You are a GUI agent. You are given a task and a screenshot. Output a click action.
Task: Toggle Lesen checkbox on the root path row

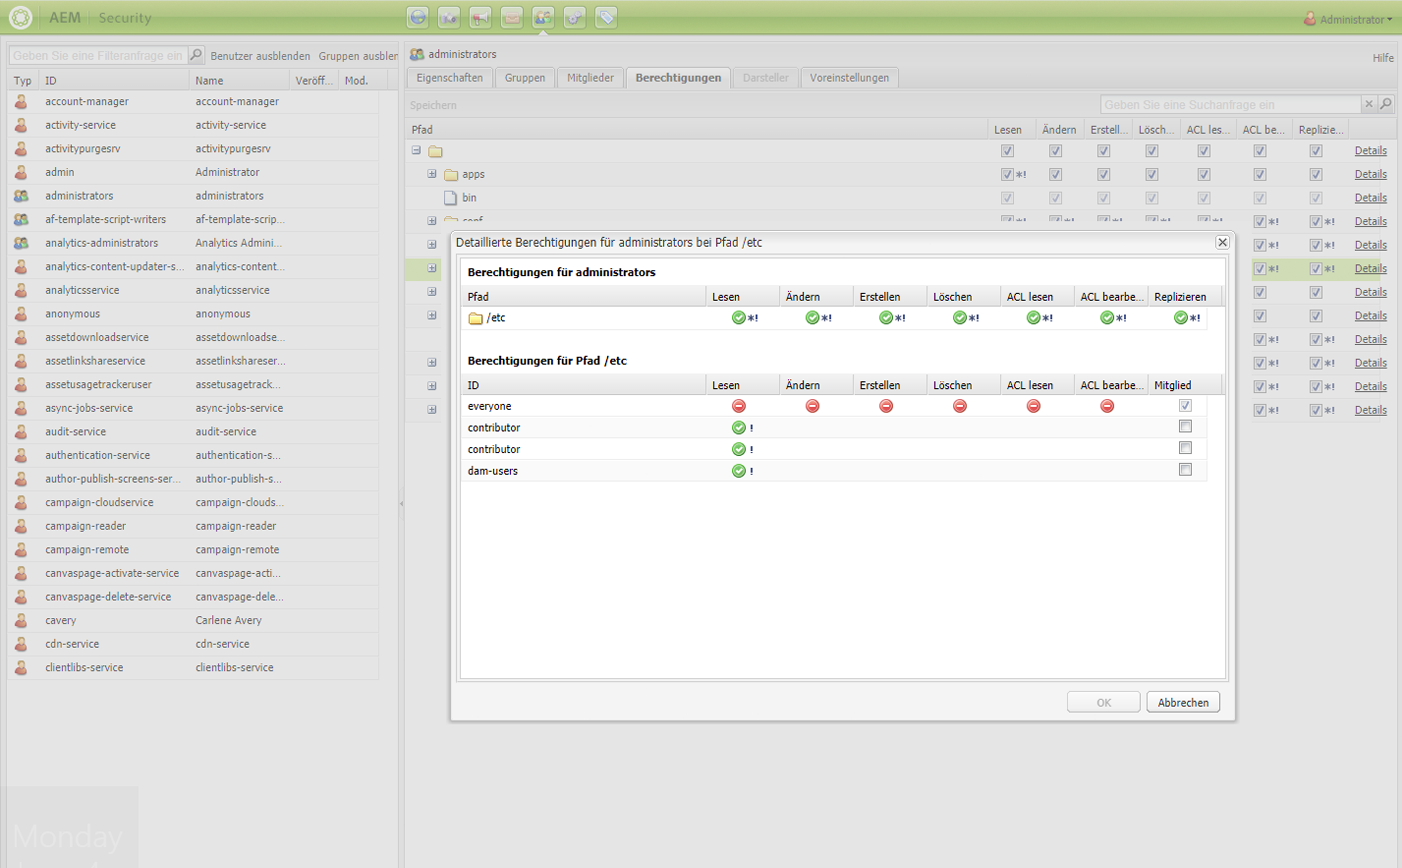(1007, 151)
